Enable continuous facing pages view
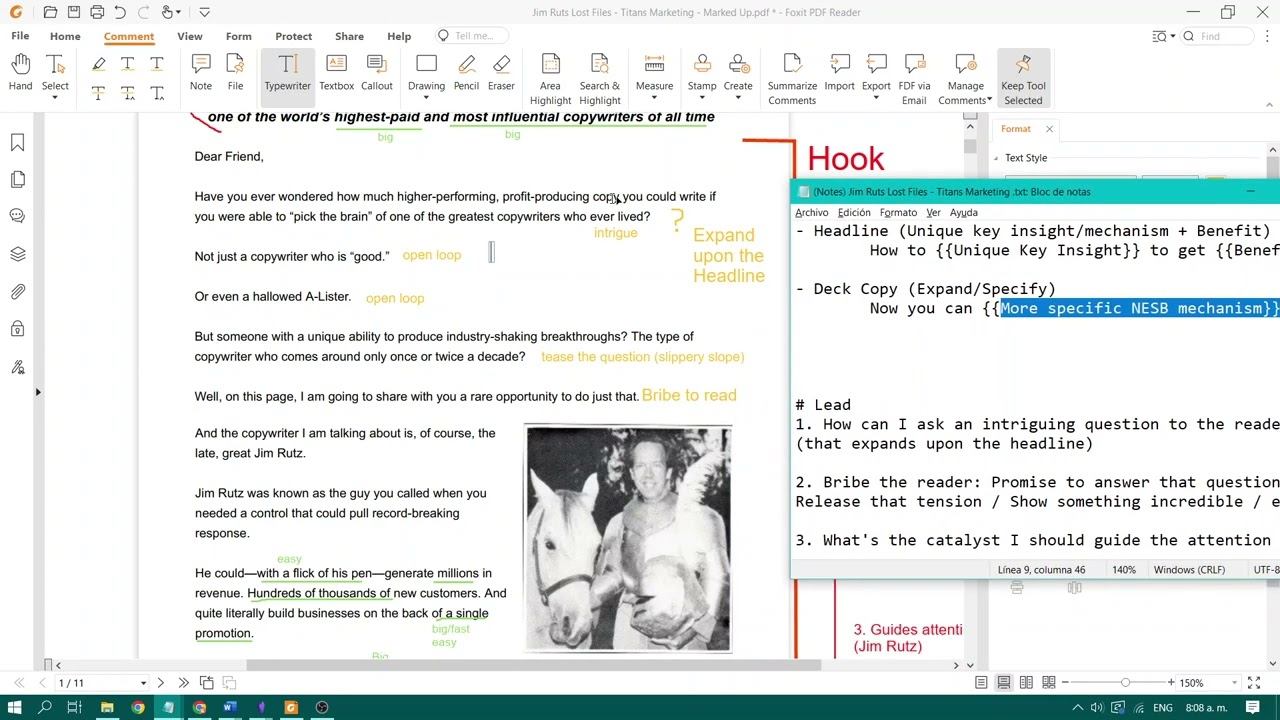This screenshot has width=1280, height=720. point(1049,683)
